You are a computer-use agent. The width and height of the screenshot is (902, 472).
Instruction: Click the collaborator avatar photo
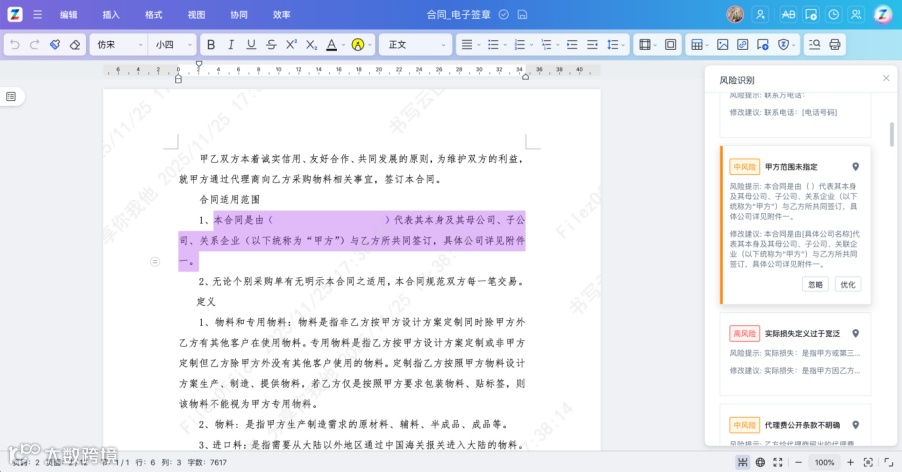[735, 14]
